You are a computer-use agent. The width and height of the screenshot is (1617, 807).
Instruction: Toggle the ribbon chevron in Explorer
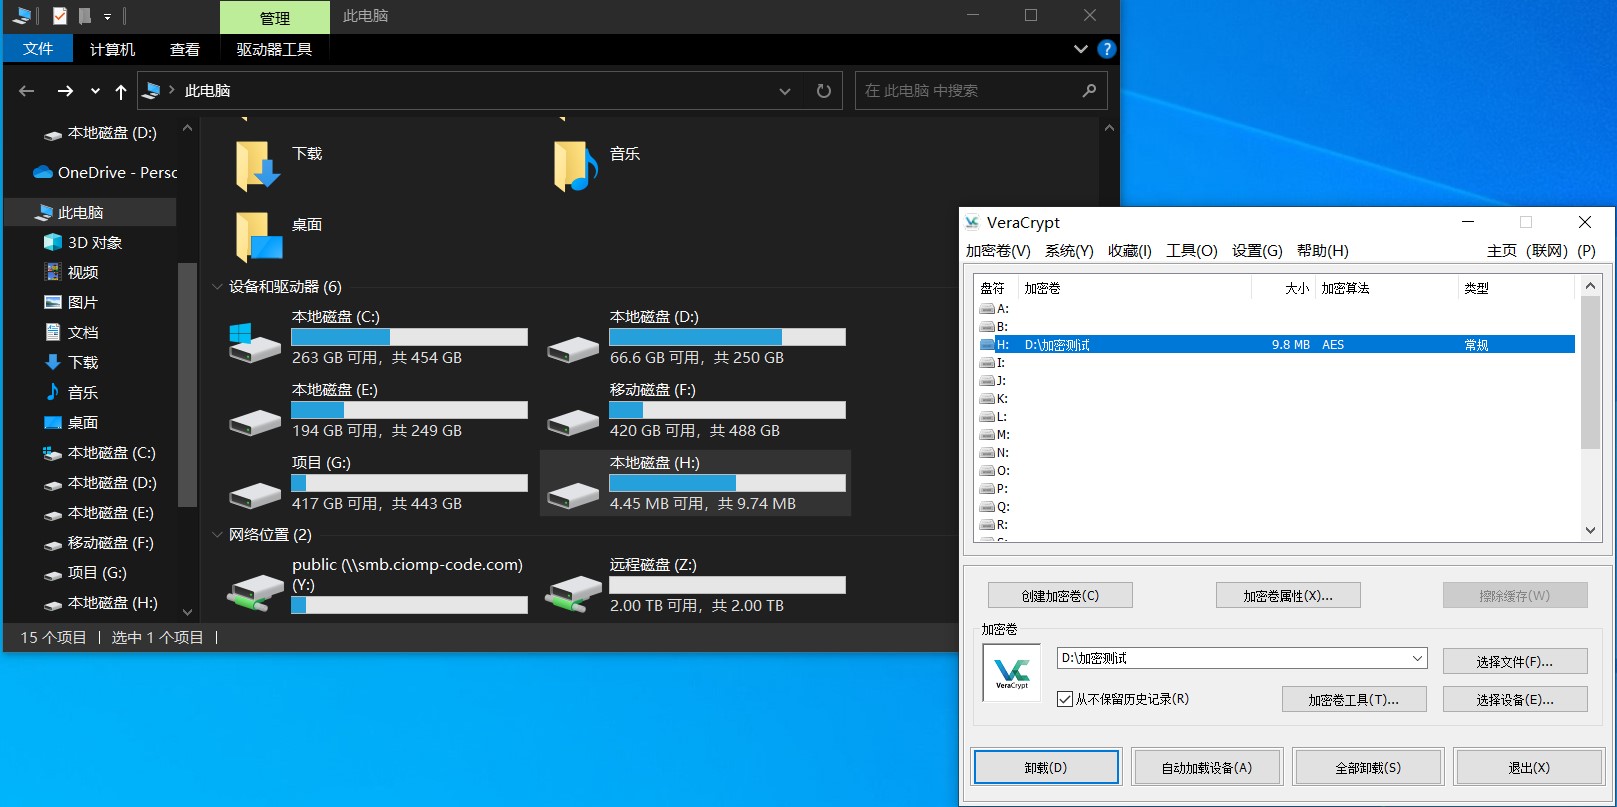pos(1080,49)
